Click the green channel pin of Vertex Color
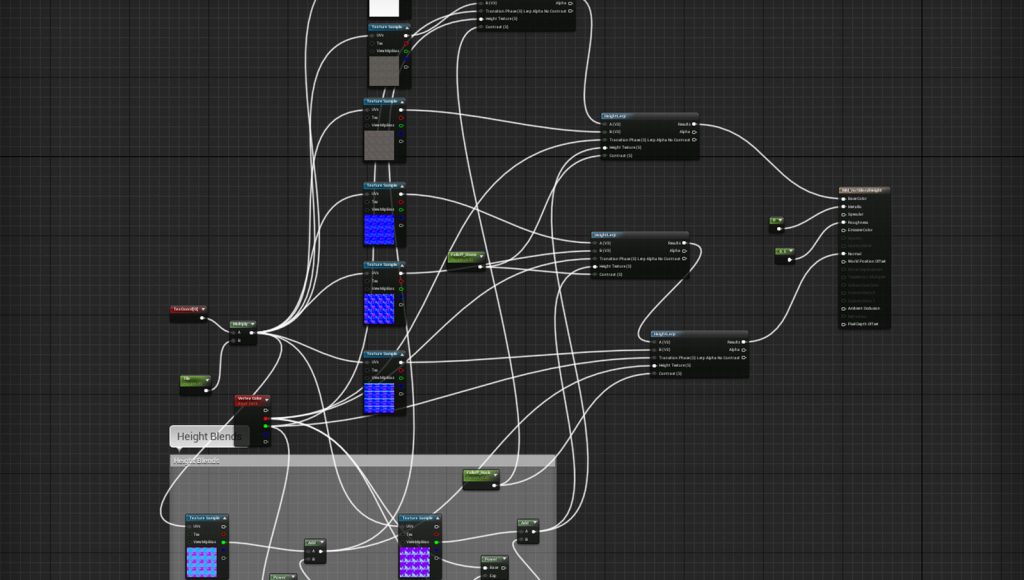 point(266,426)
